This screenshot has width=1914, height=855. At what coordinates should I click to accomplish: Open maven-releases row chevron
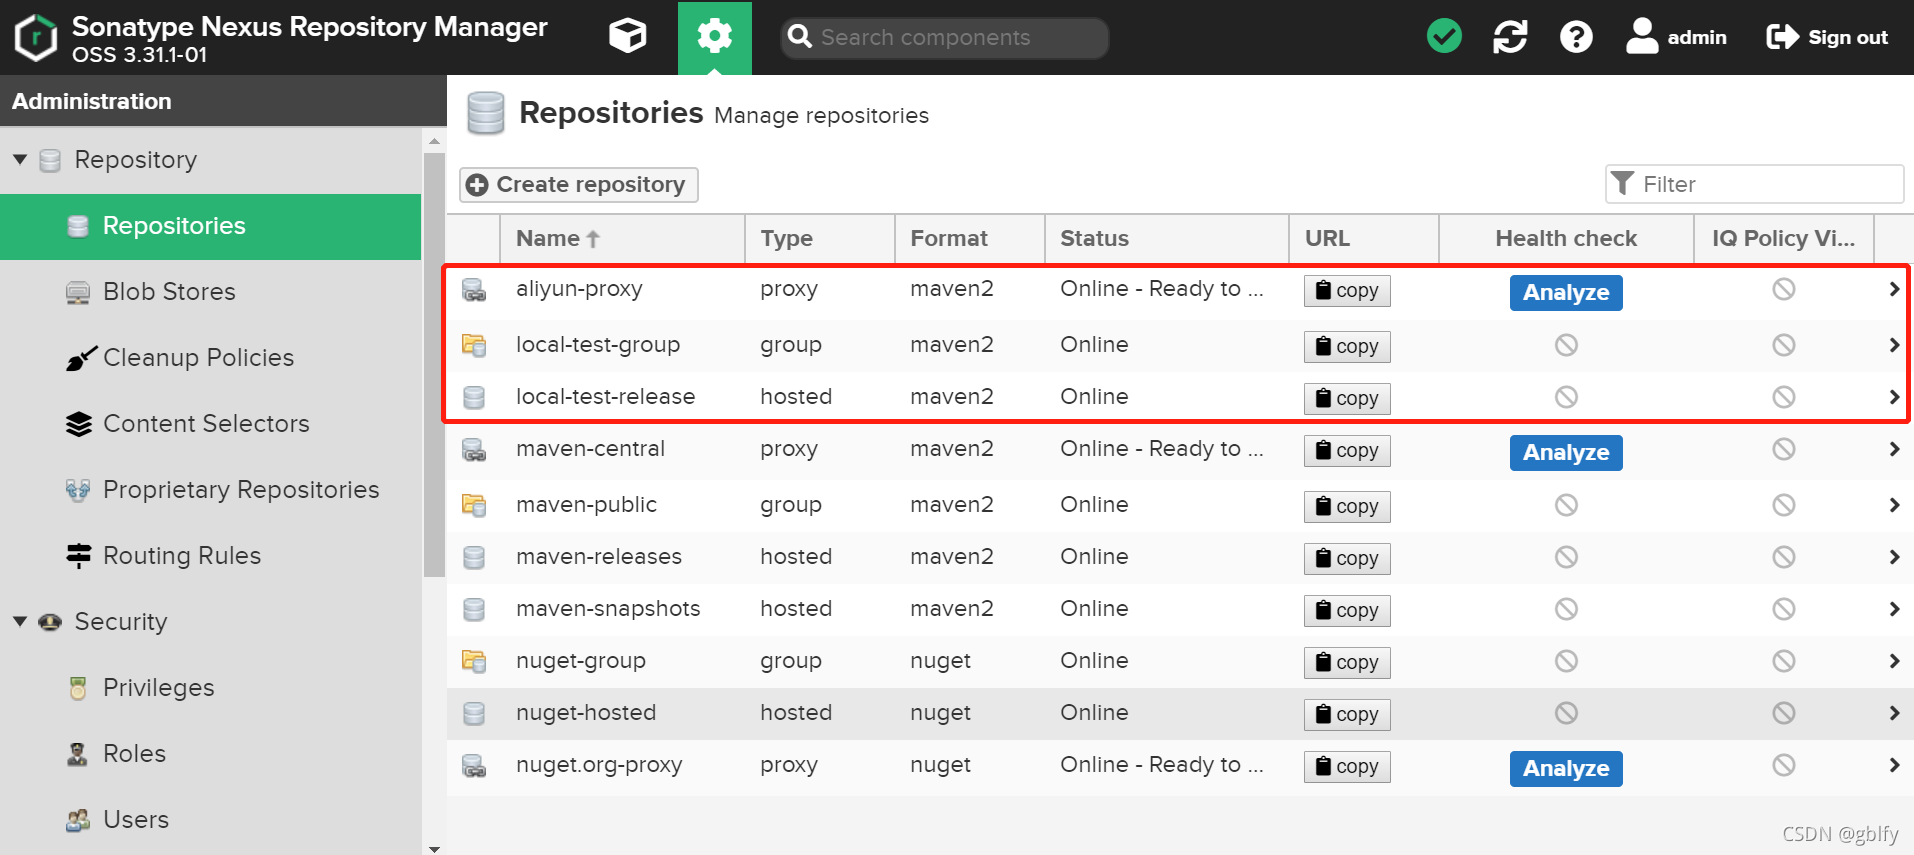pos(1894,557)
